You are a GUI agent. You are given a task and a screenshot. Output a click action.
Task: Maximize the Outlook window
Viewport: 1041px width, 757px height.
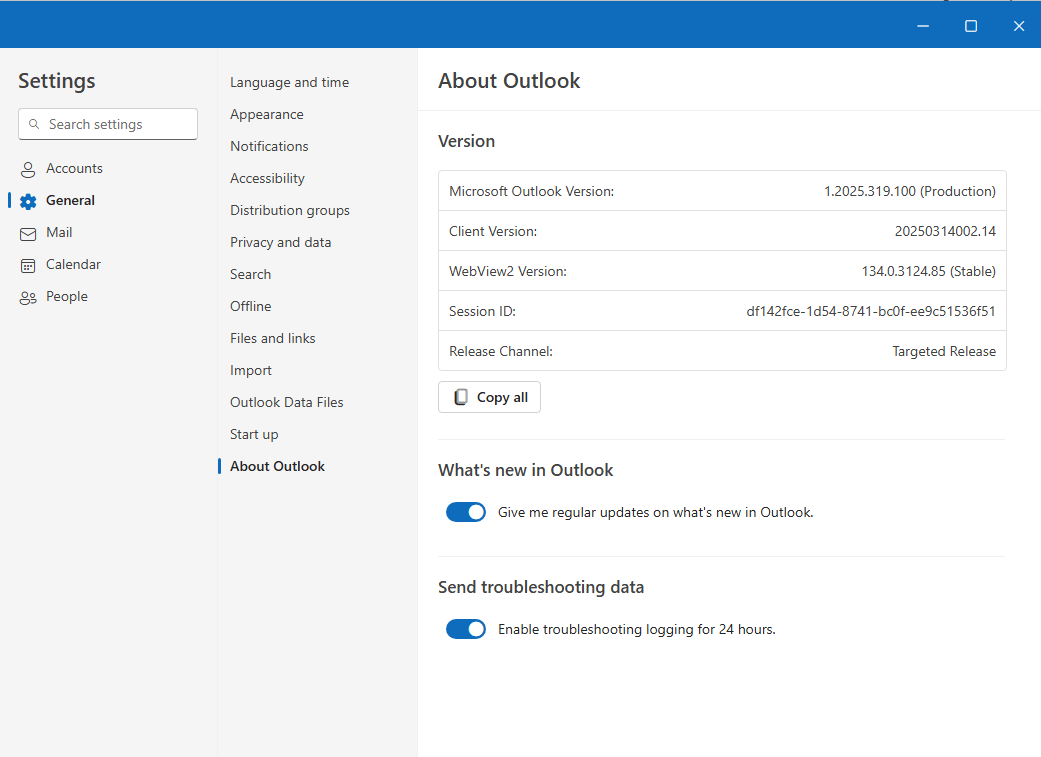[x=971, y=26]
